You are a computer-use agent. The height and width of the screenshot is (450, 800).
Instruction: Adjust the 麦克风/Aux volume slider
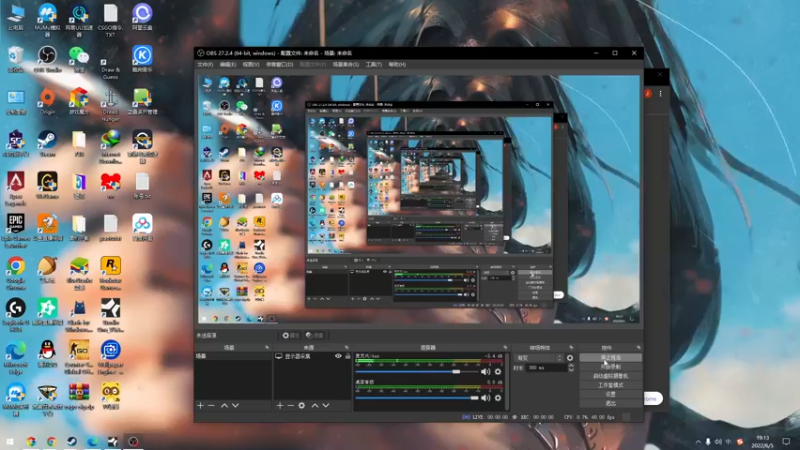(x=417, y=371)
